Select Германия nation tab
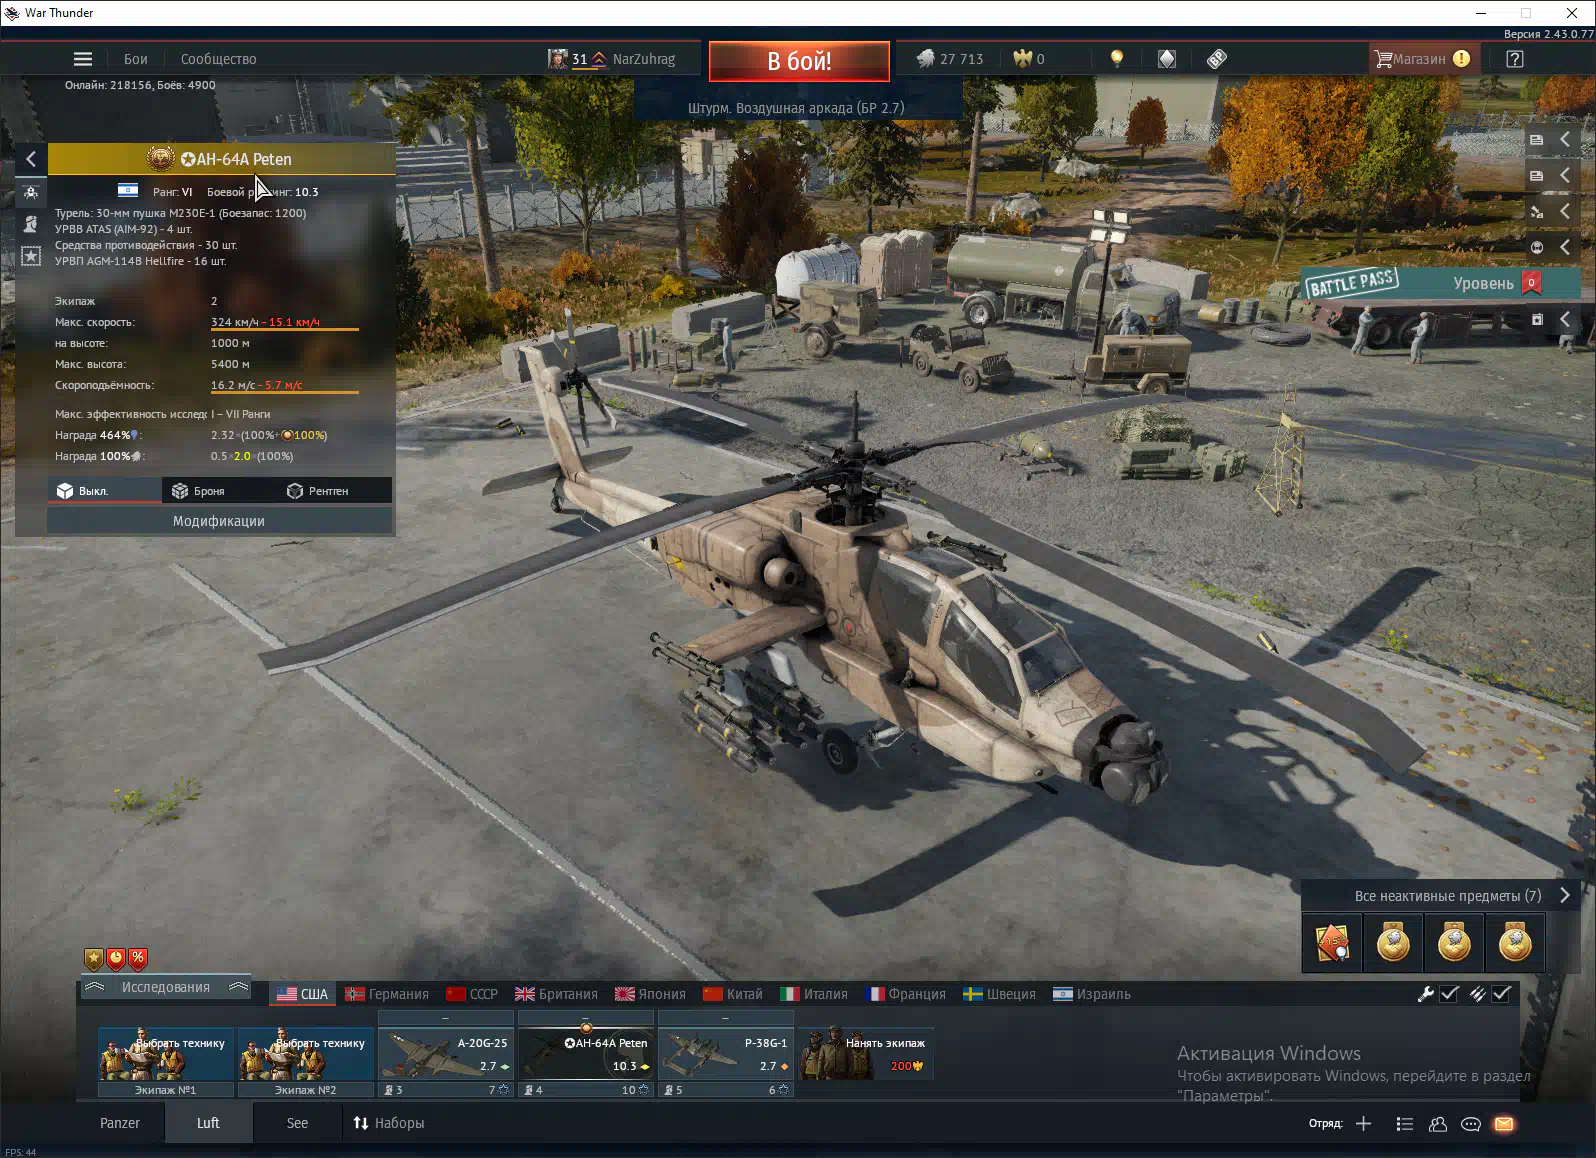Viewport: 1596px width, 1158px height. pyautogui.click(x=387, y=994)
